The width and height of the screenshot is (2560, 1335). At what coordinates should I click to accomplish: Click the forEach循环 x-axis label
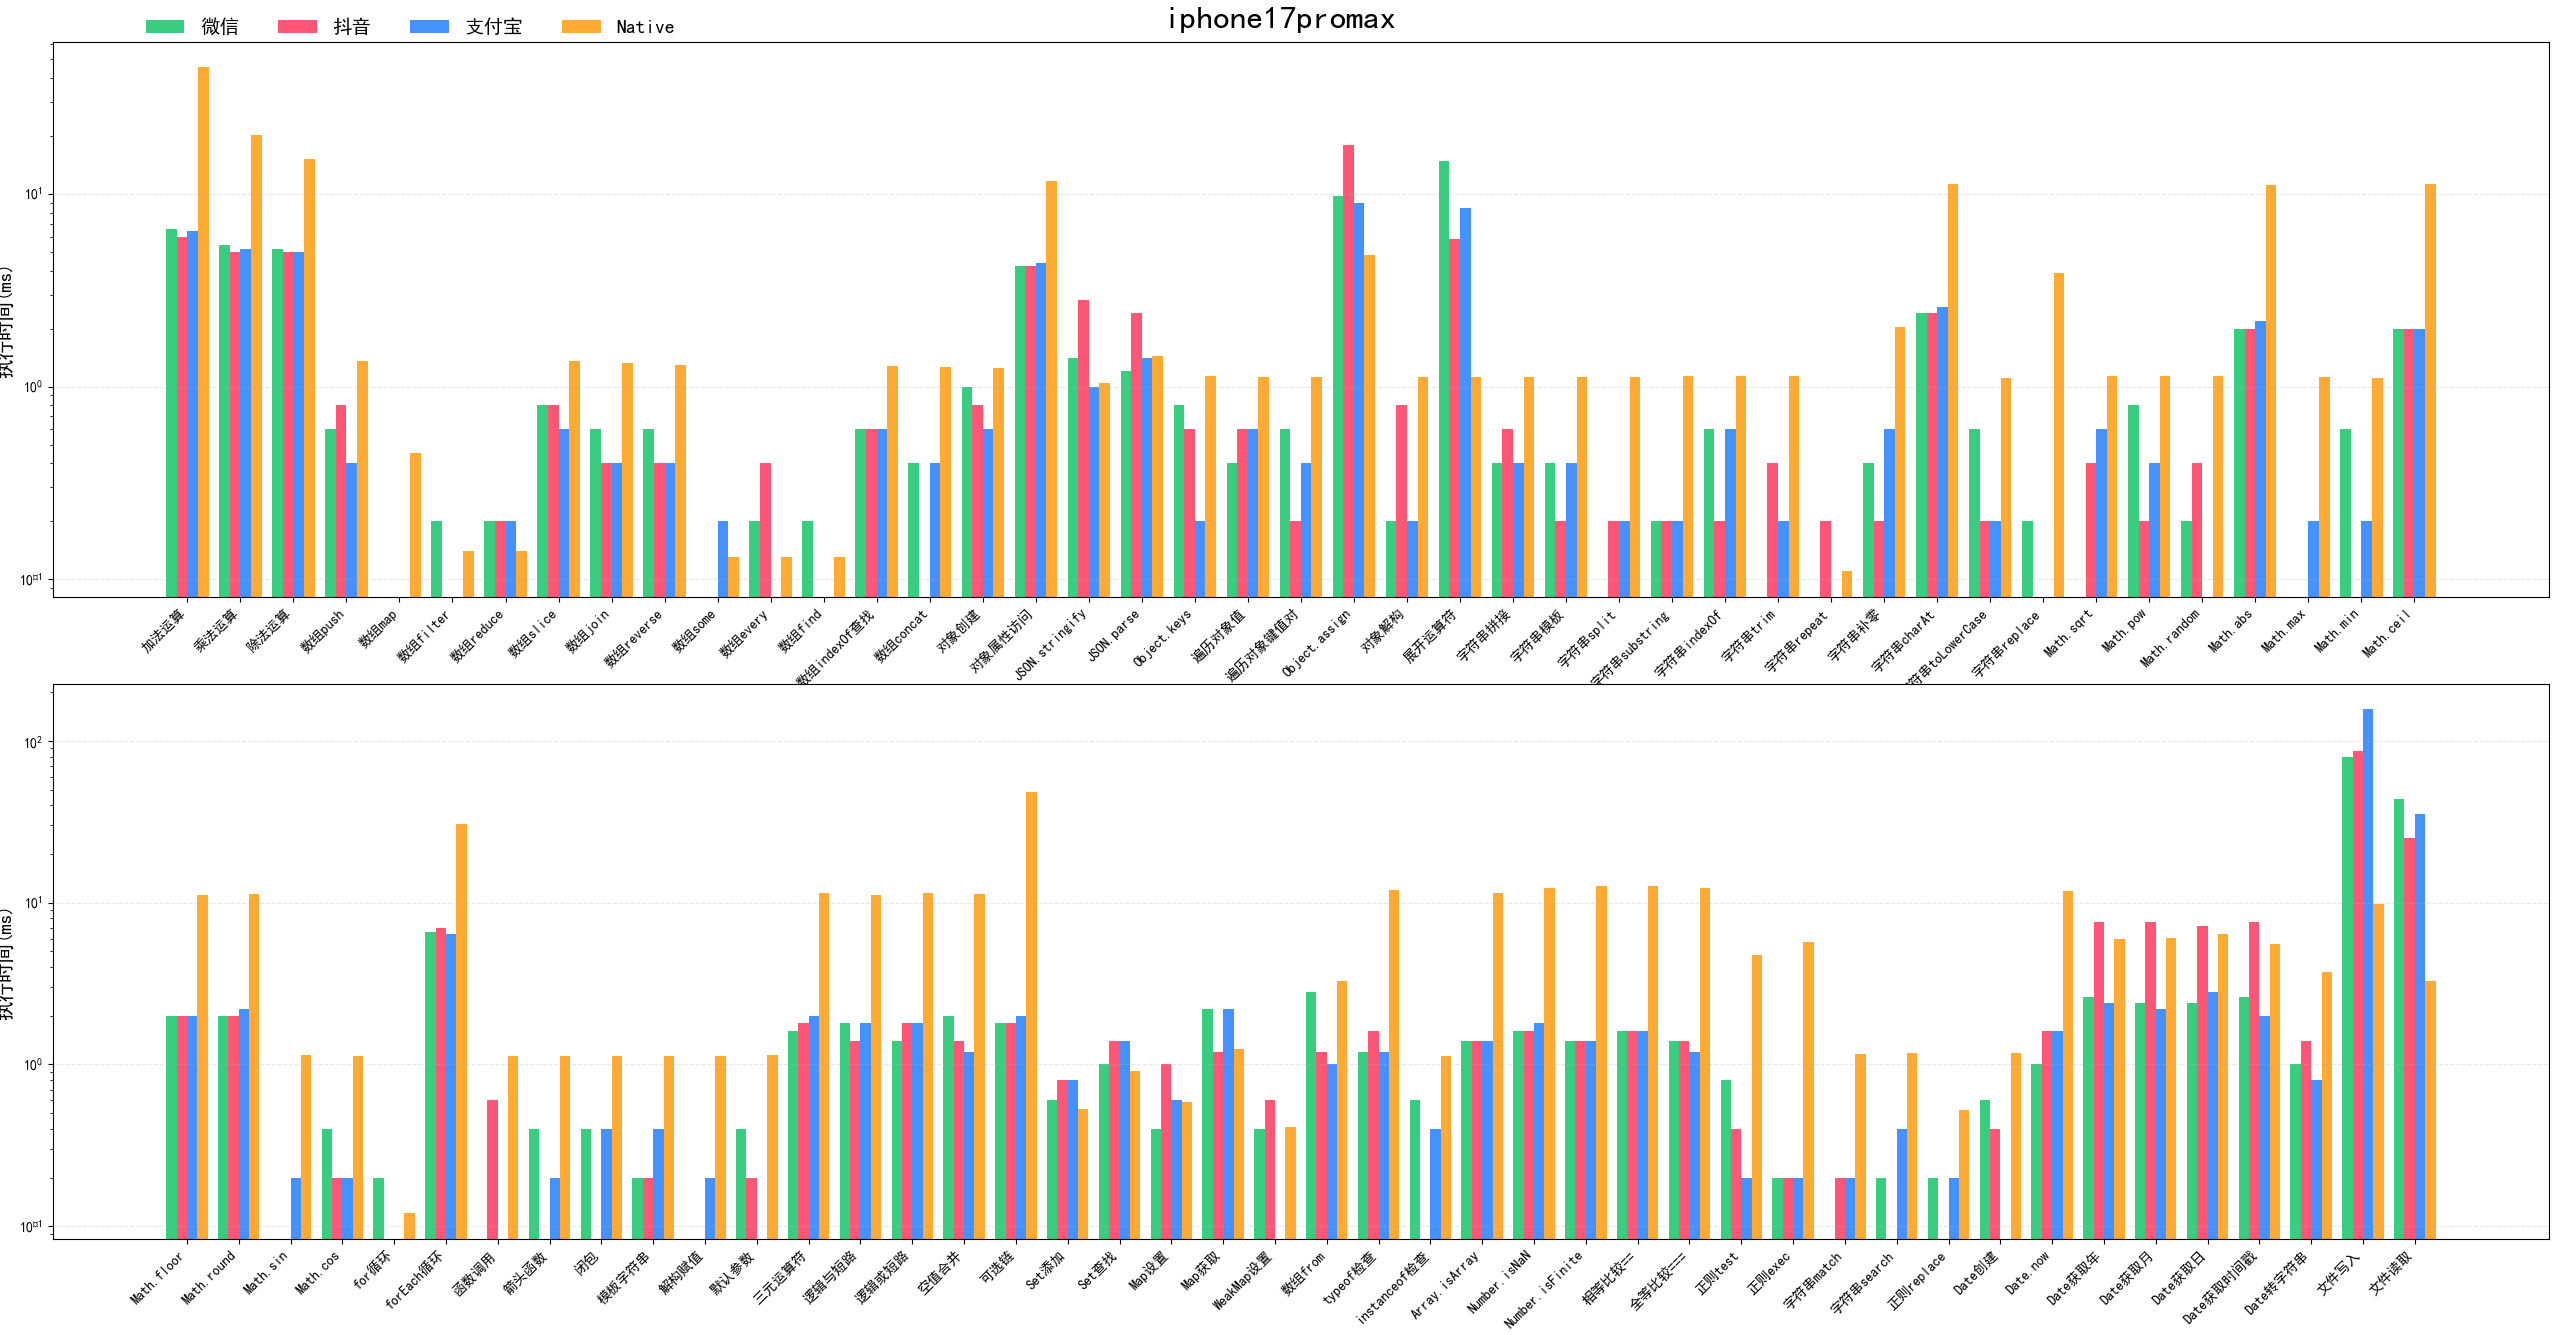(413, 1280)
